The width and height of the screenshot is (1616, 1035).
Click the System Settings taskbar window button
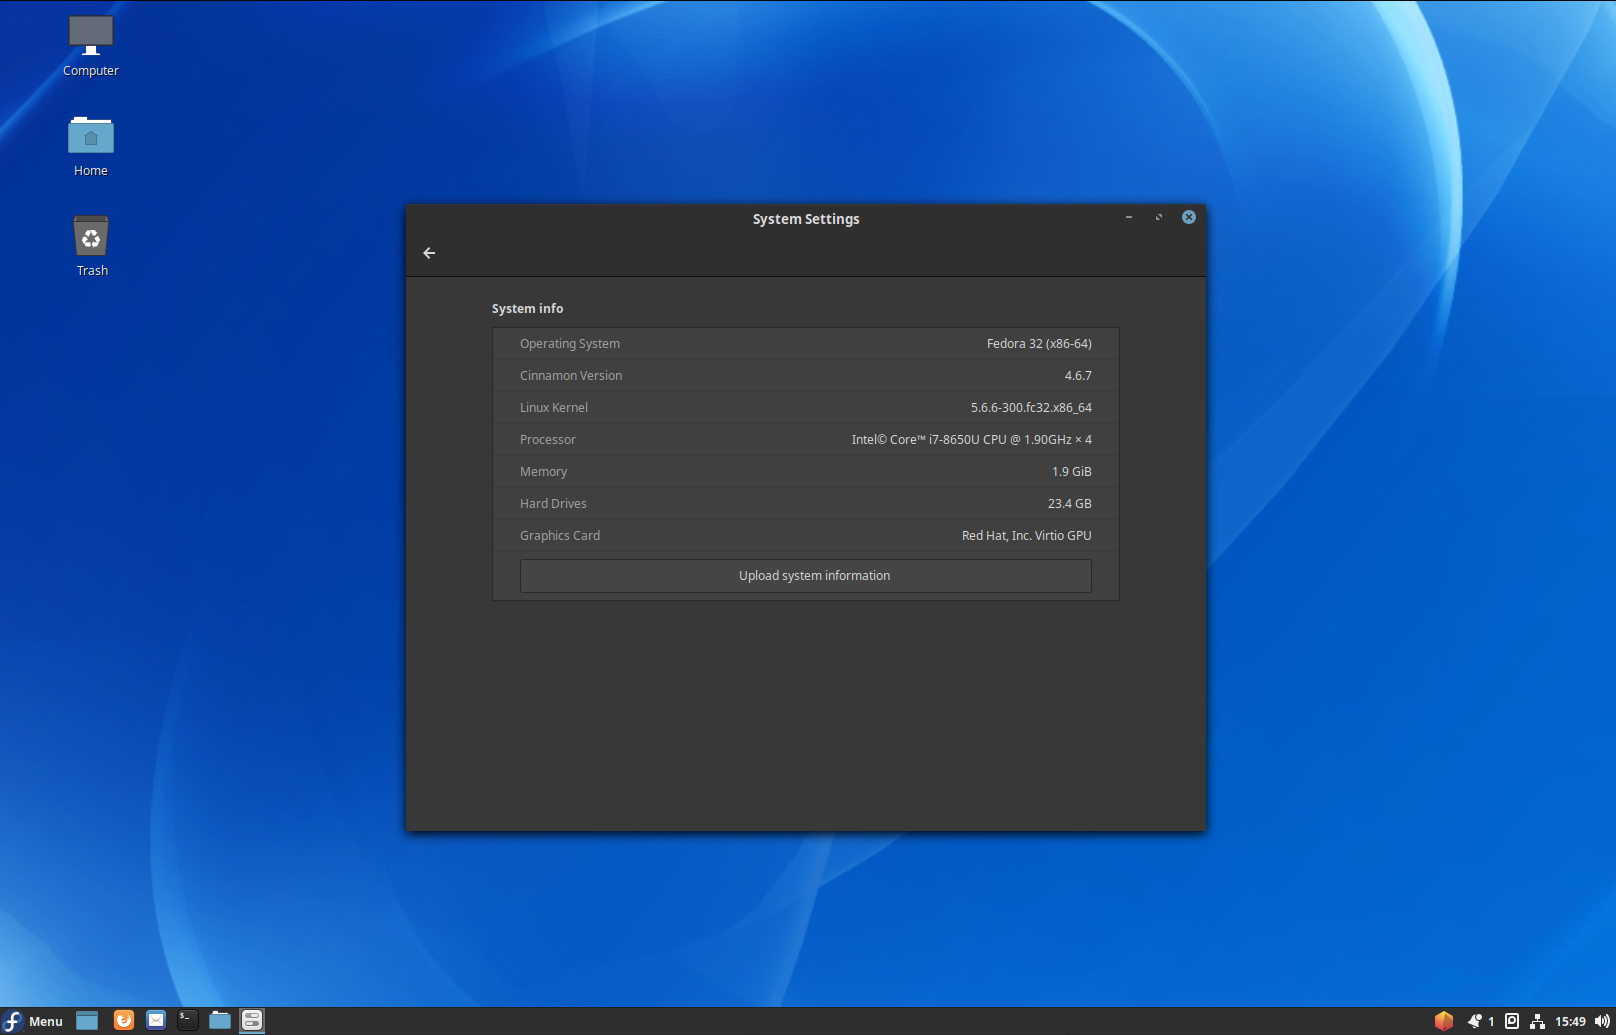[x=252, y=1021]
